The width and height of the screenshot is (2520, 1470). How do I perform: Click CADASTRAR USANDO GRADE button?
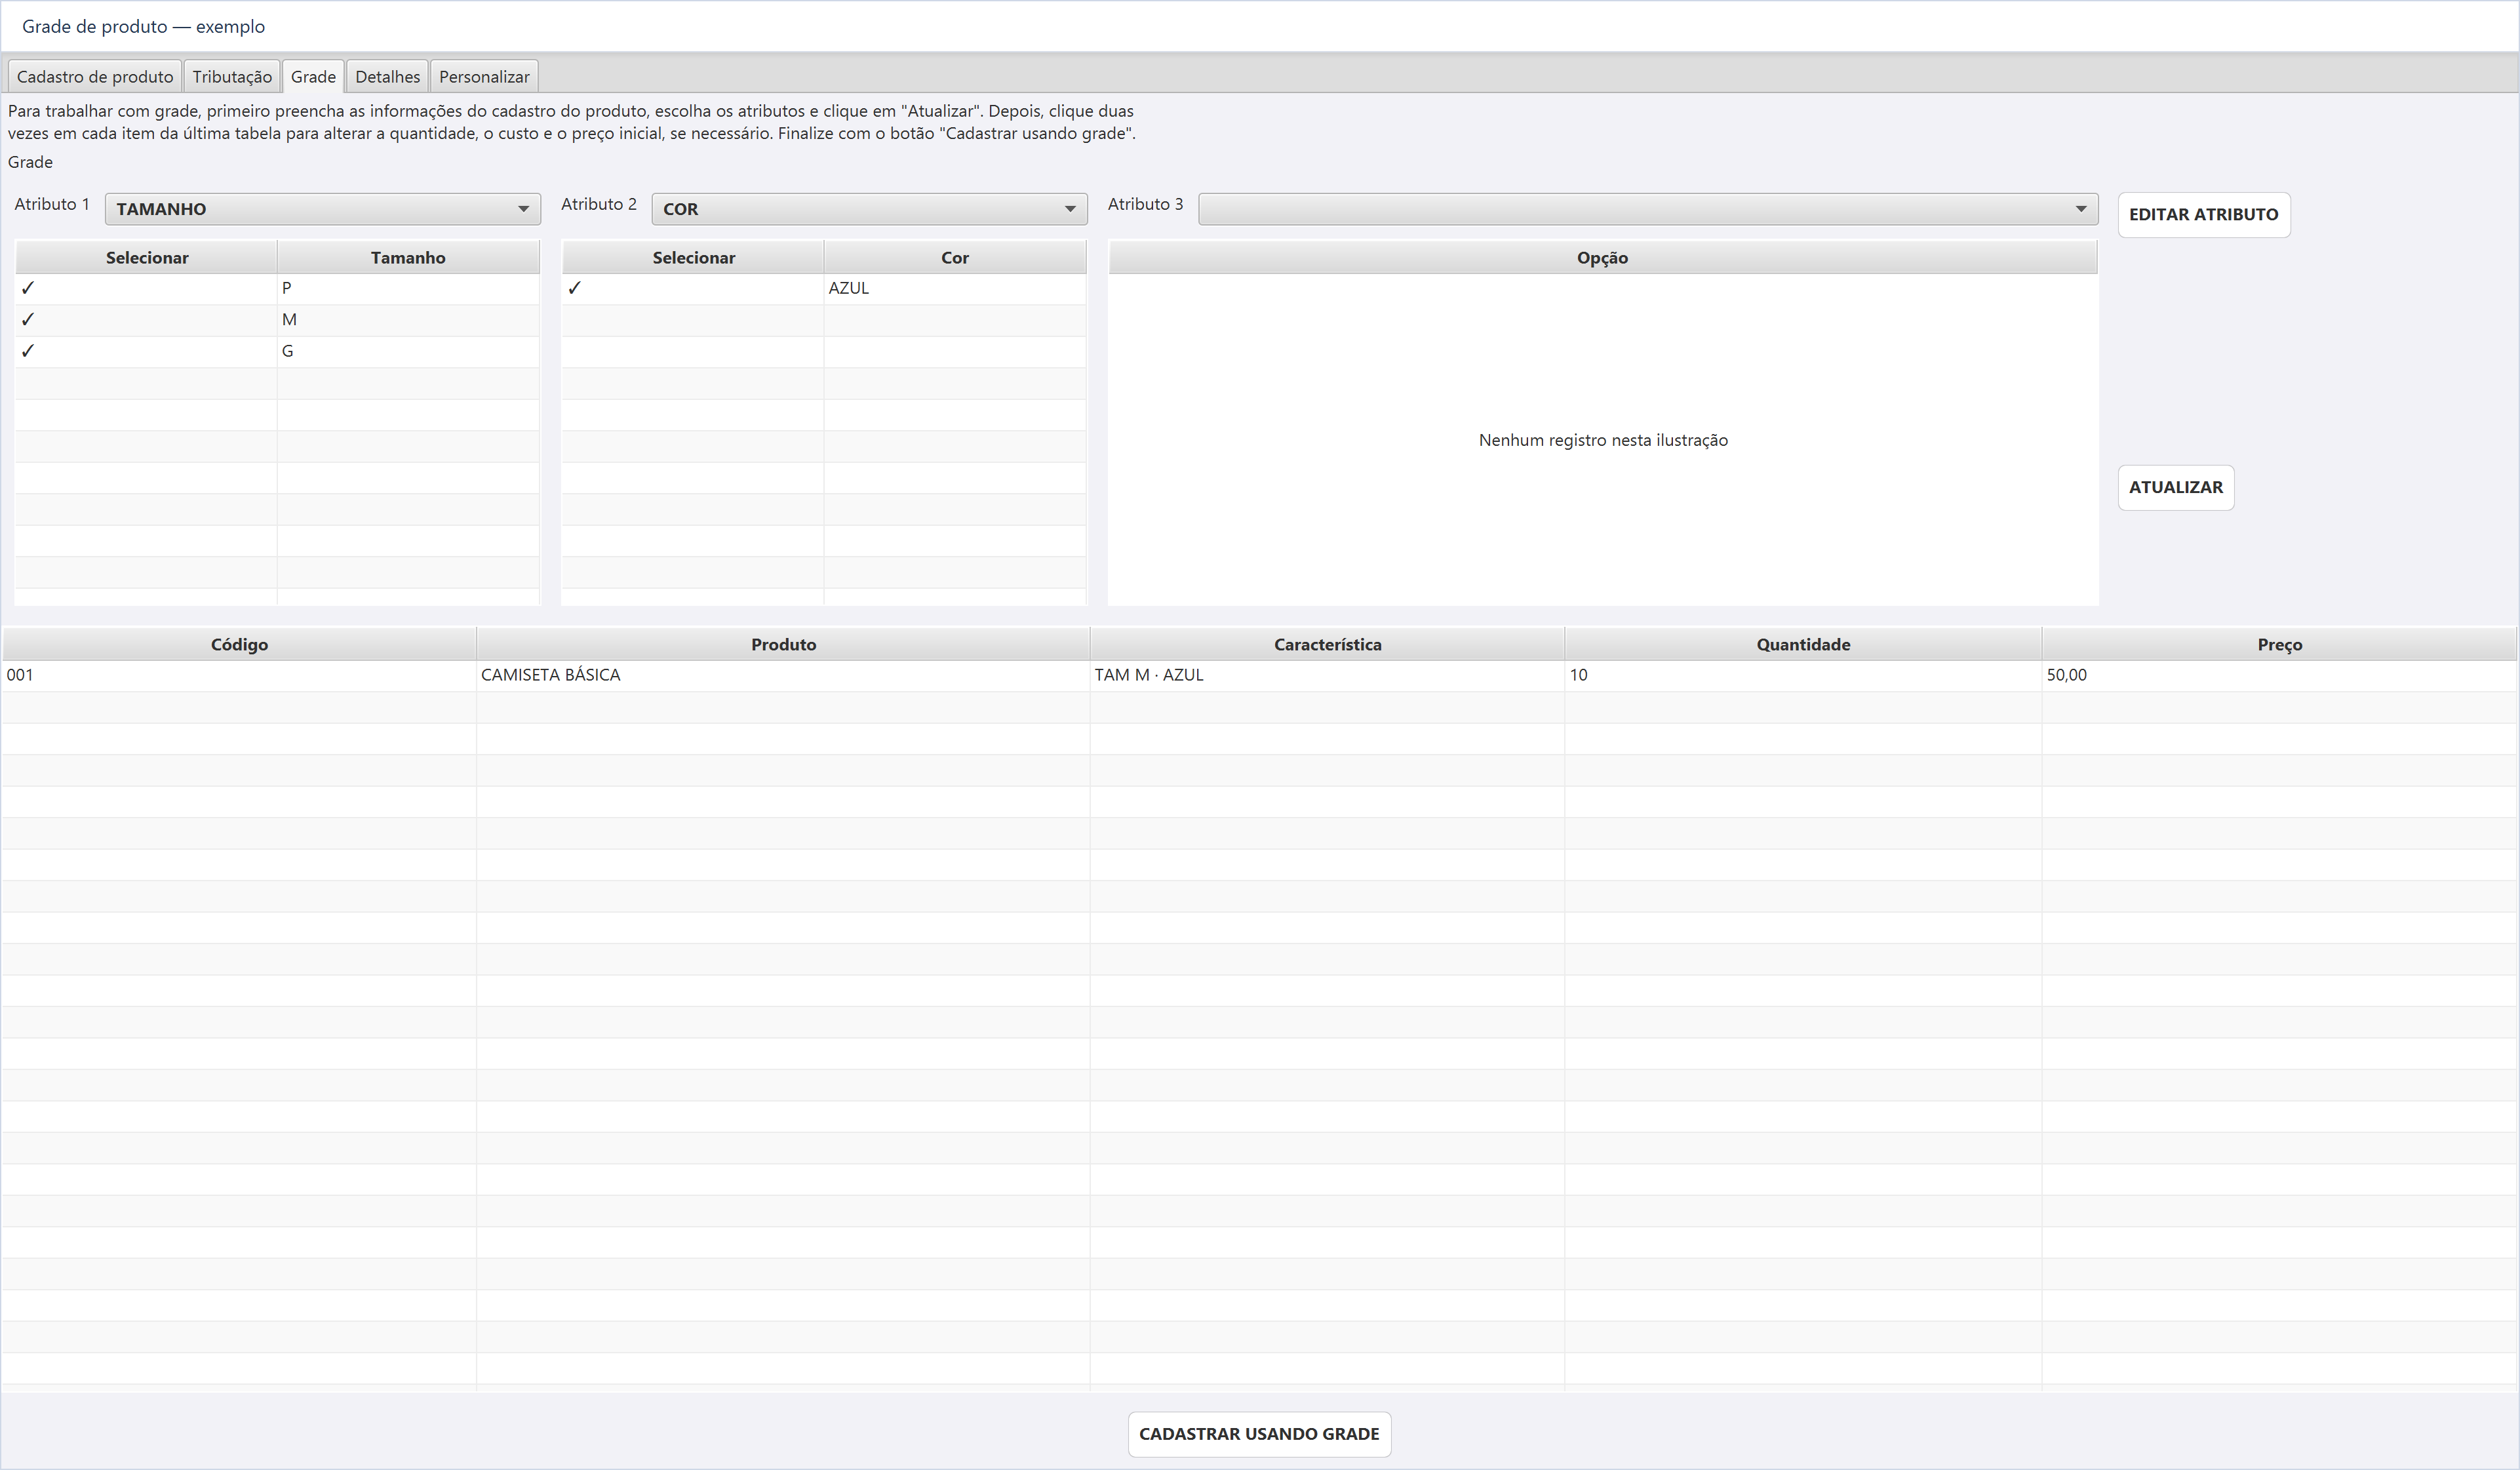point(1259,1434)
